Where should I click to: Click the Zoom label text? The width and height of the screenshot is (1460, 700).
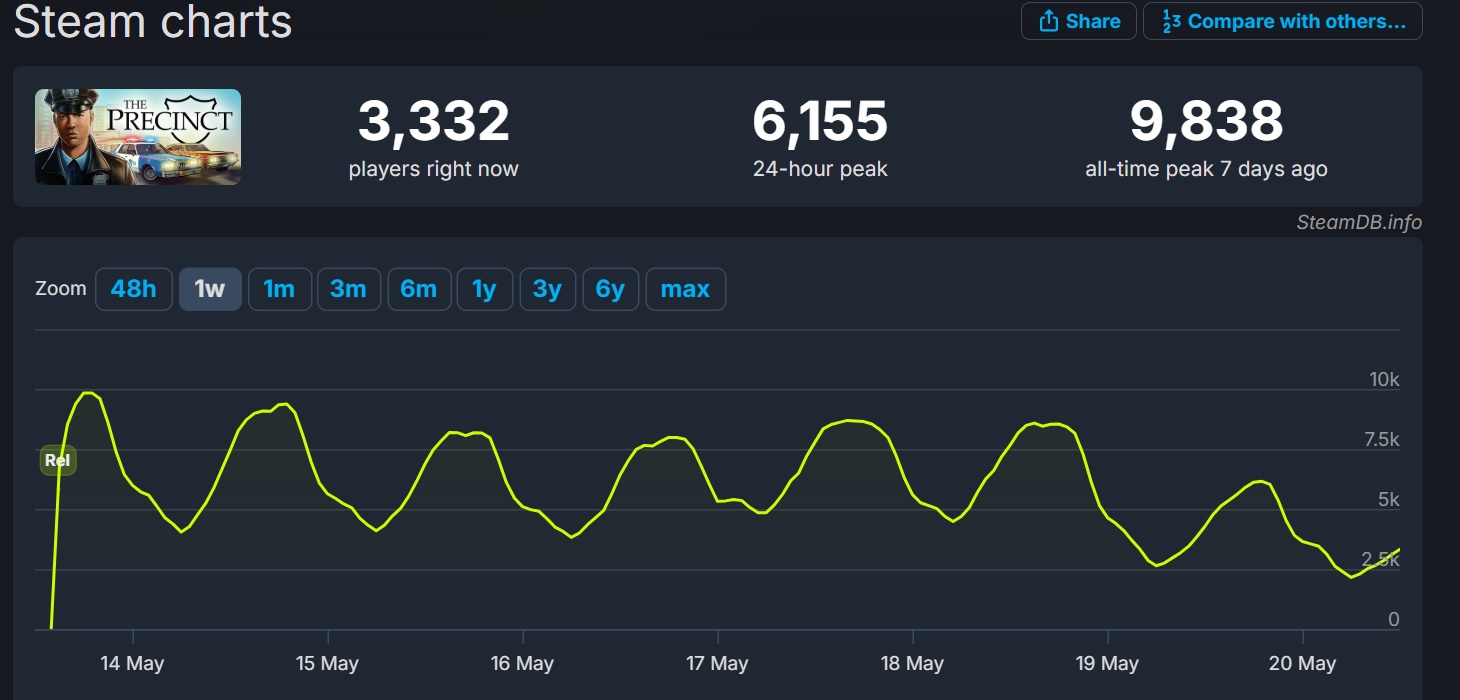point(61,288)
